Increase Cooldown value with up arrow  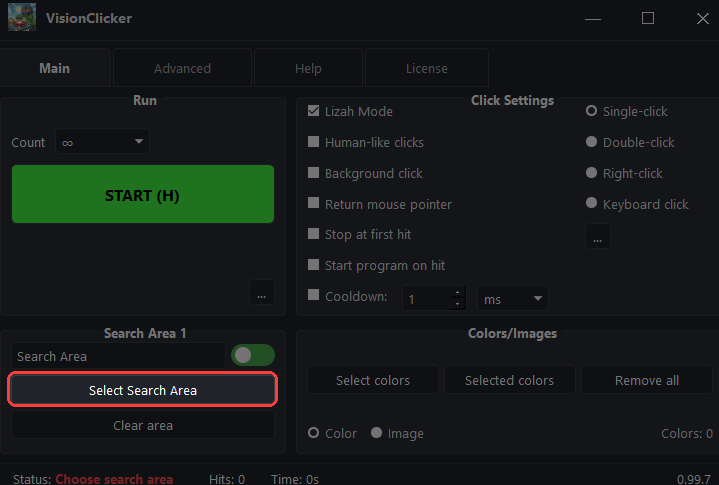click(458, 292)
